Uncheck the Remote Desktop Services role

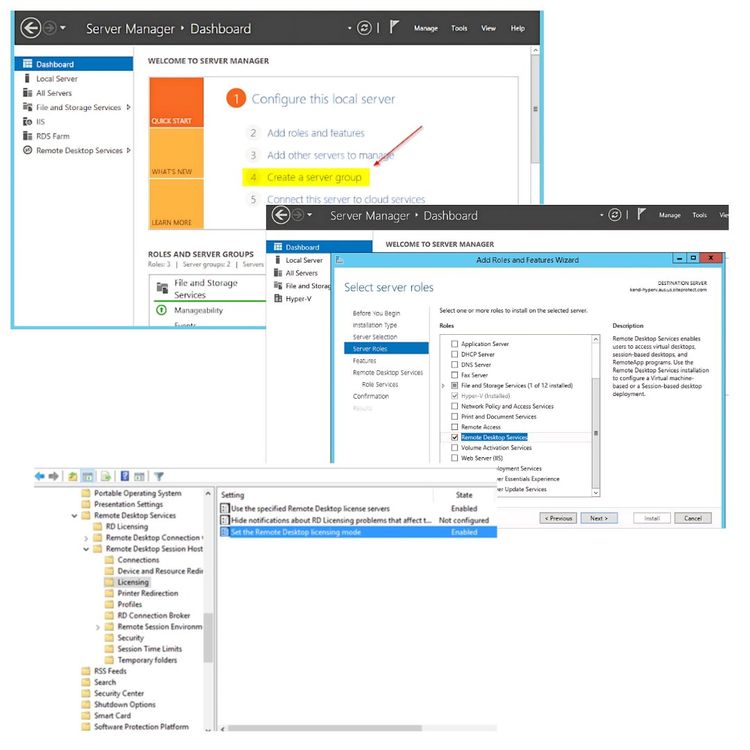coord(455,437)
